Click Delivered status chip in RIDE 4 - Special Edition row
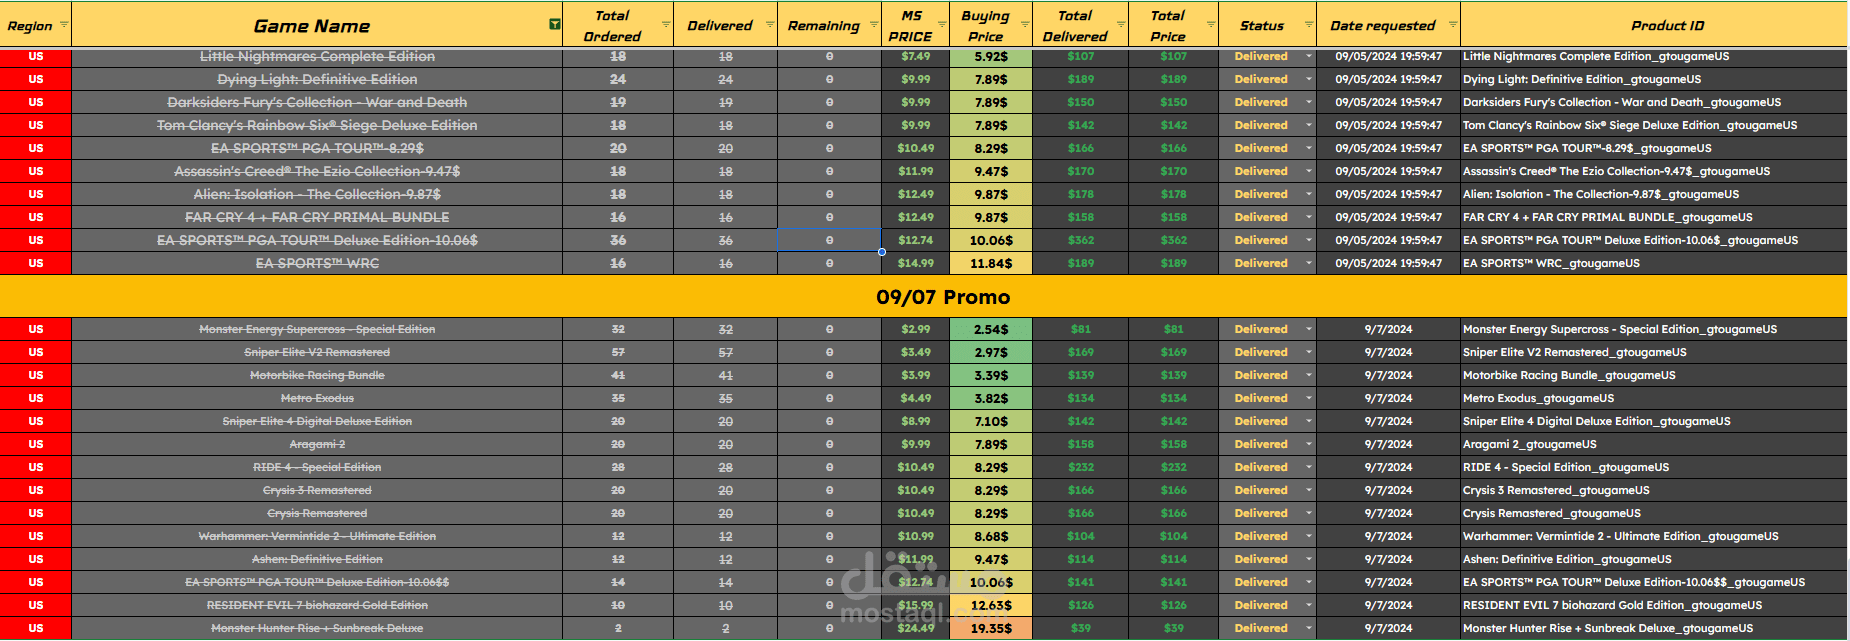Image resolution: width=1850 pixels, height=641 pixels. [x=1261, y=467]
